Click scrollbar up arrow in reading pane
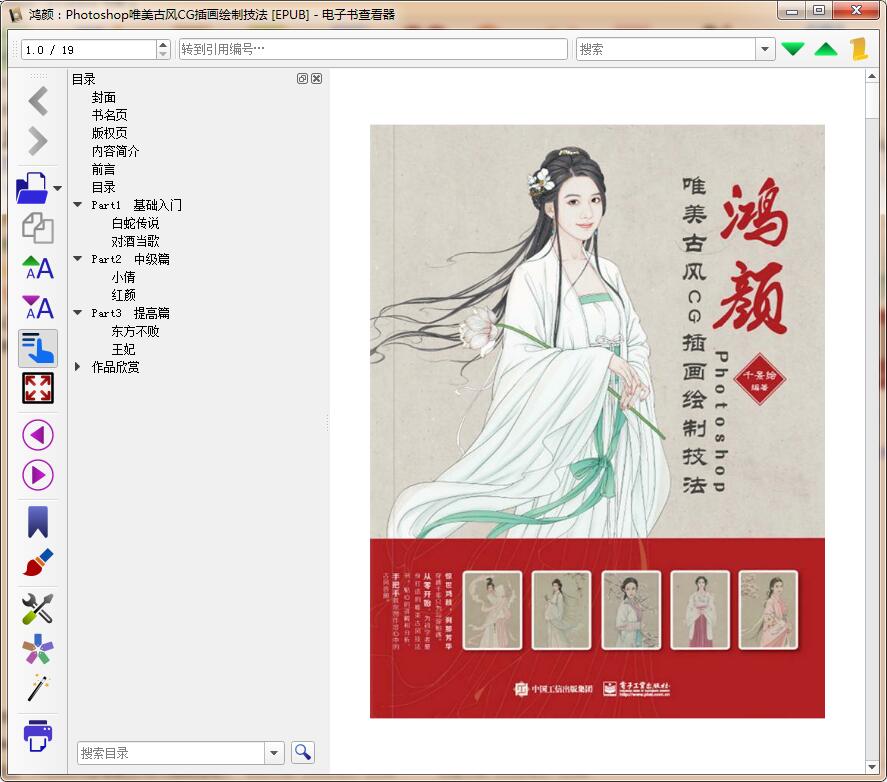This screenshot has width=887, height=782. tap(871, 76)
